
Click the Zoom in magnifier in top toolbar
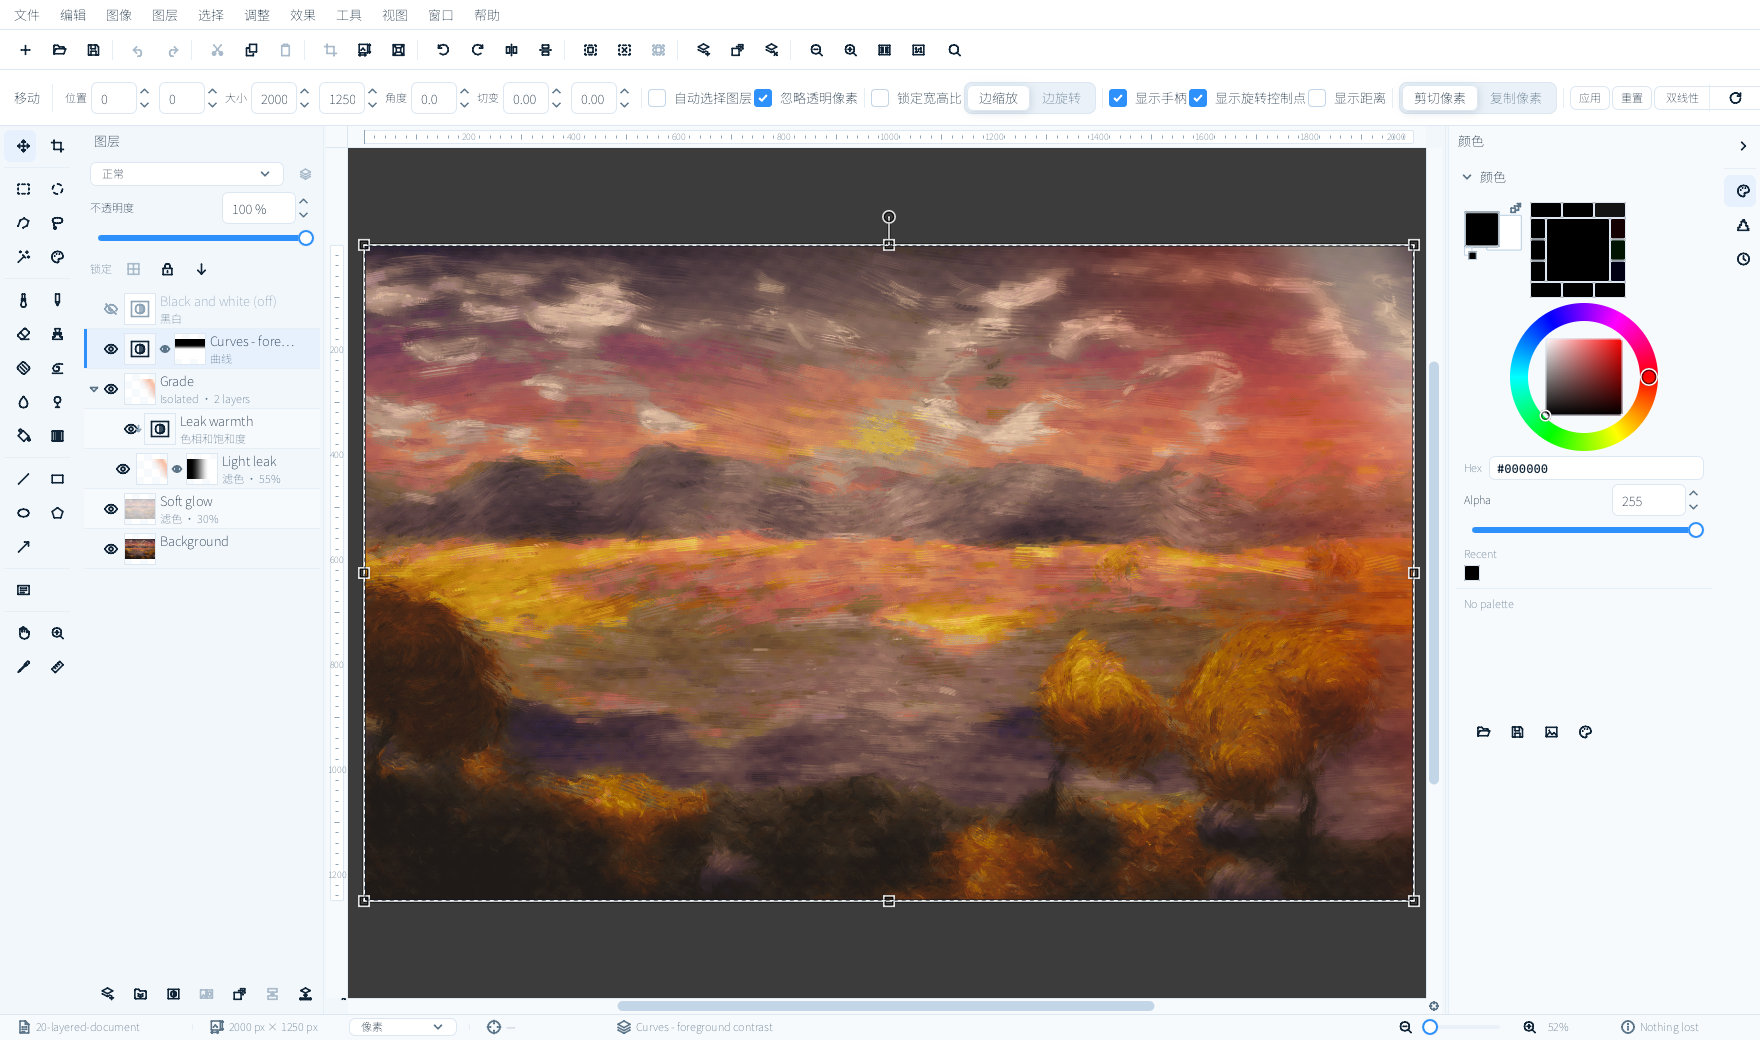pos(850,50)
